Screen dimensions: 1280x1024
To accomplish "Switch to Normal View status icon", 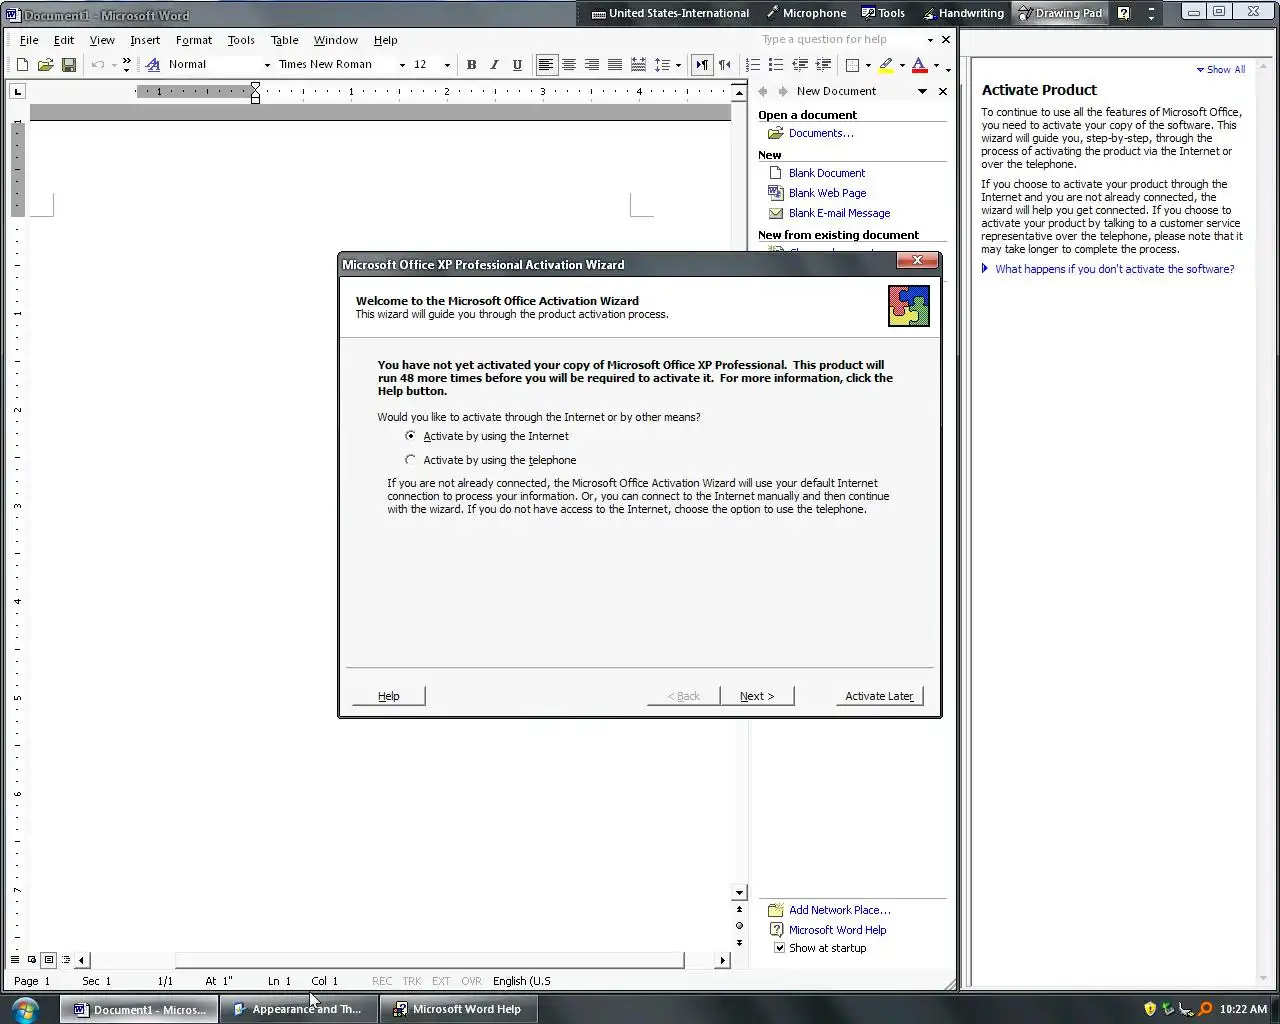I will click(x=15, y=960).
